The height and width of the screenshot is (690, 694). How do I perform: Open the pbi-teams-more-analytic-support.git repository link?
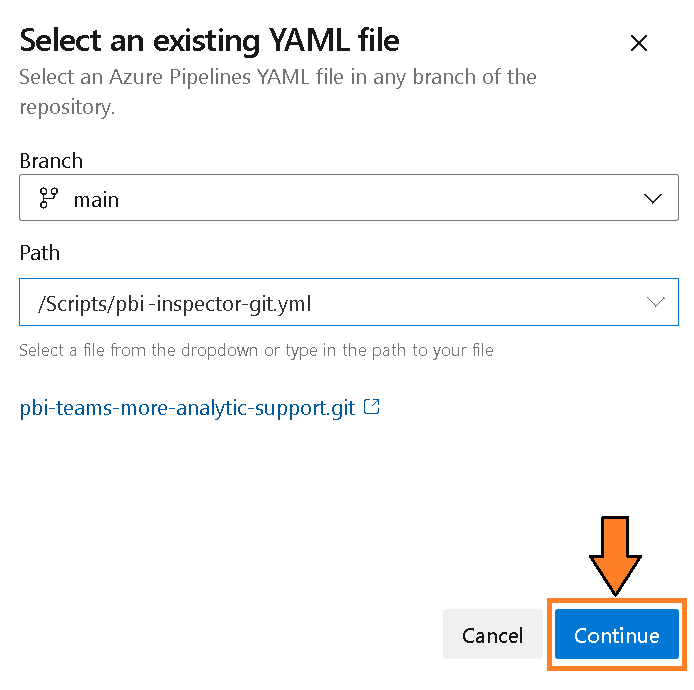[187, 409]
